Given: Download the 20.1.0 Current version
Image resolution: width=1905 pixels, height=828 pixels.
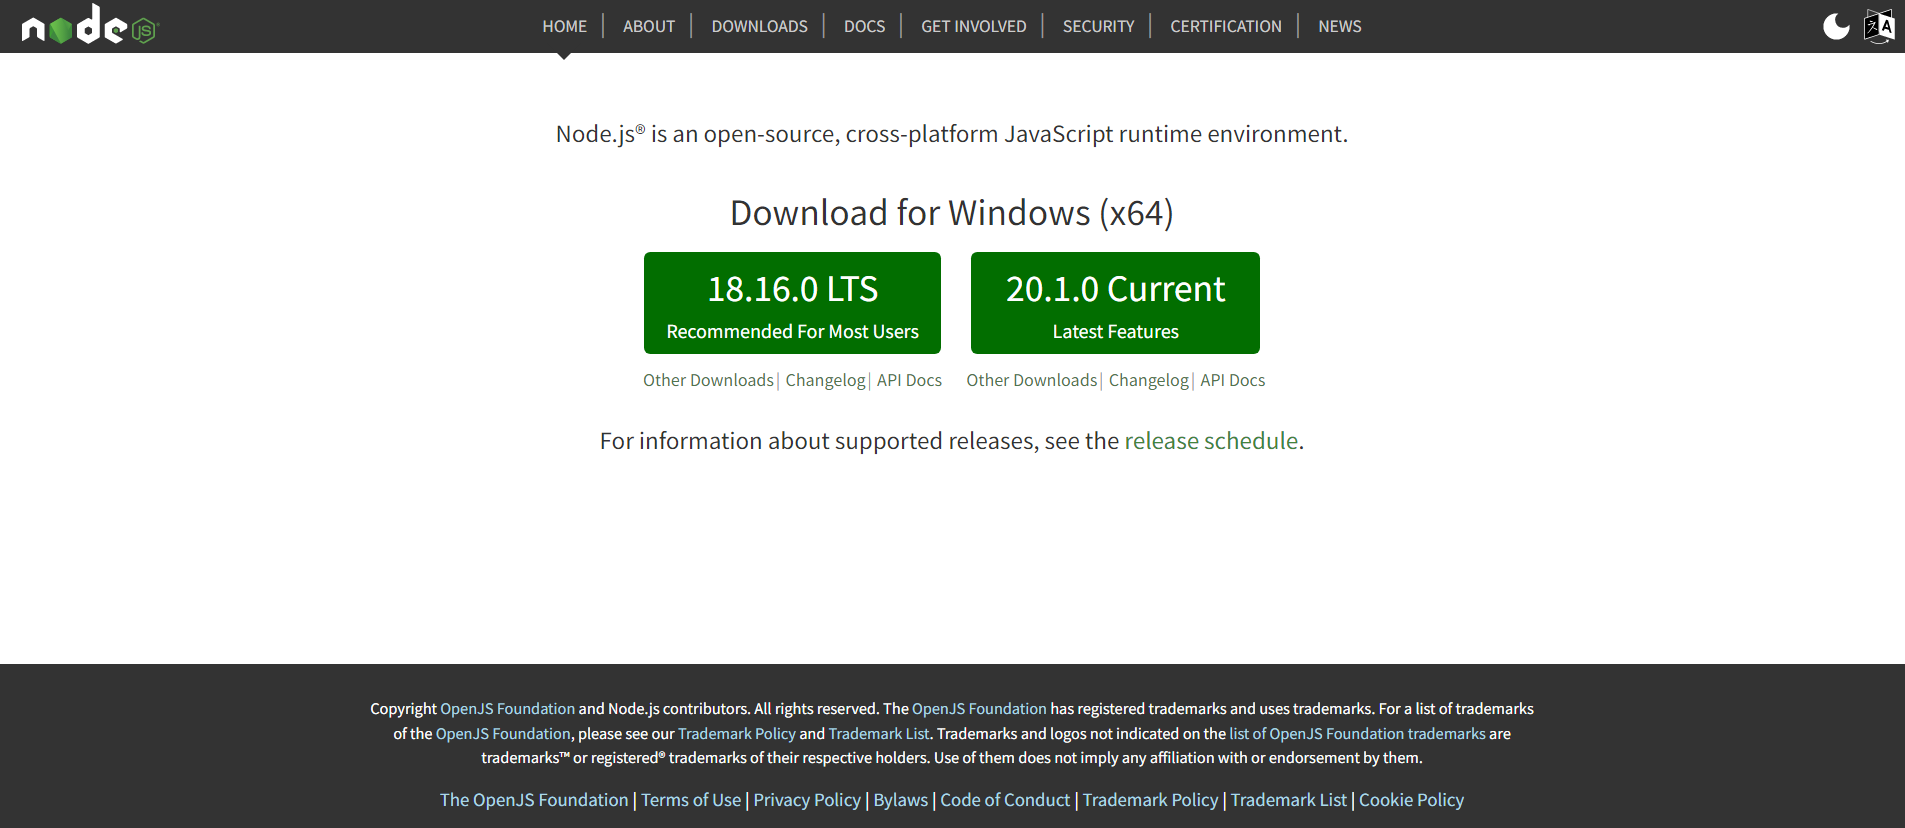Looking at the screenshot, I should [1115, 303].
